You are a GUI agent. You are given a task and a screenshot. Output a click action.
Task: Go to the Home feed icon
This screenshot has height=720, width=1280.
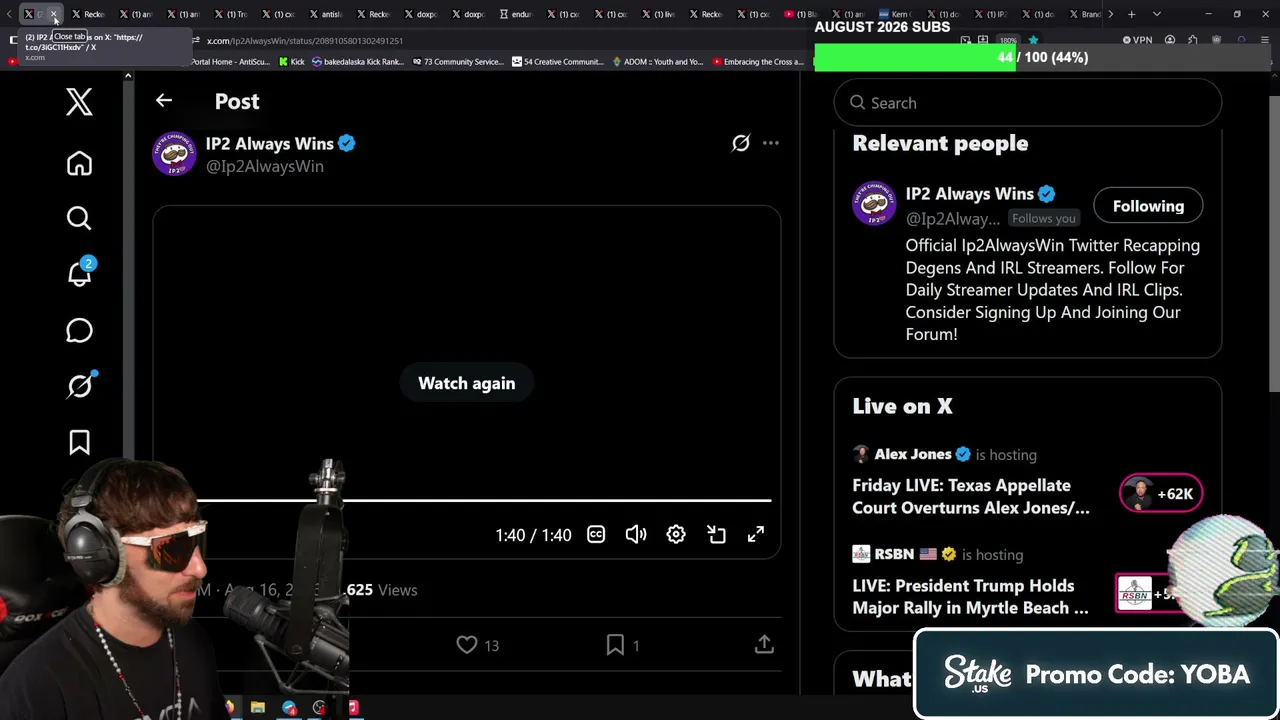[x=79, y=163]
